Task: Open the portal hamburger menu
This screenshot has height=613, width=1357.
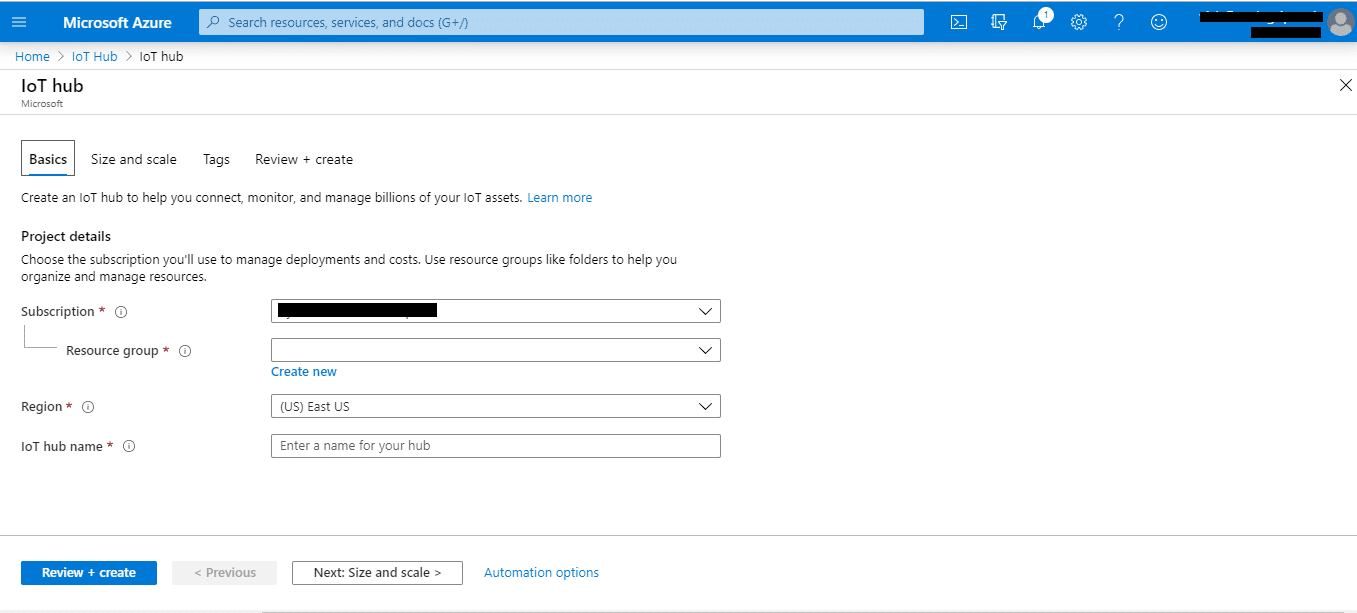Action: pyautogui.click(x=18, y=22)
